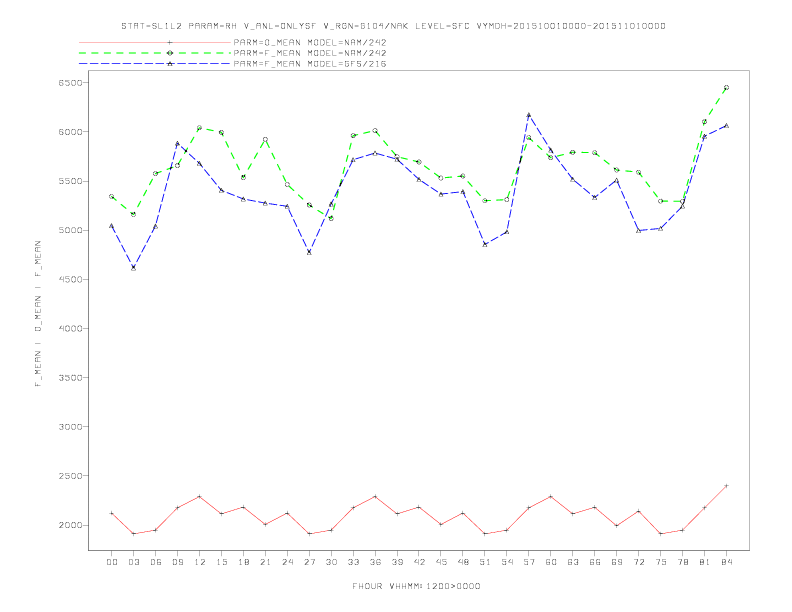792x612 pixels.
Task: Click y-axis tick label 2000
Action: click(x=70, y=525)
